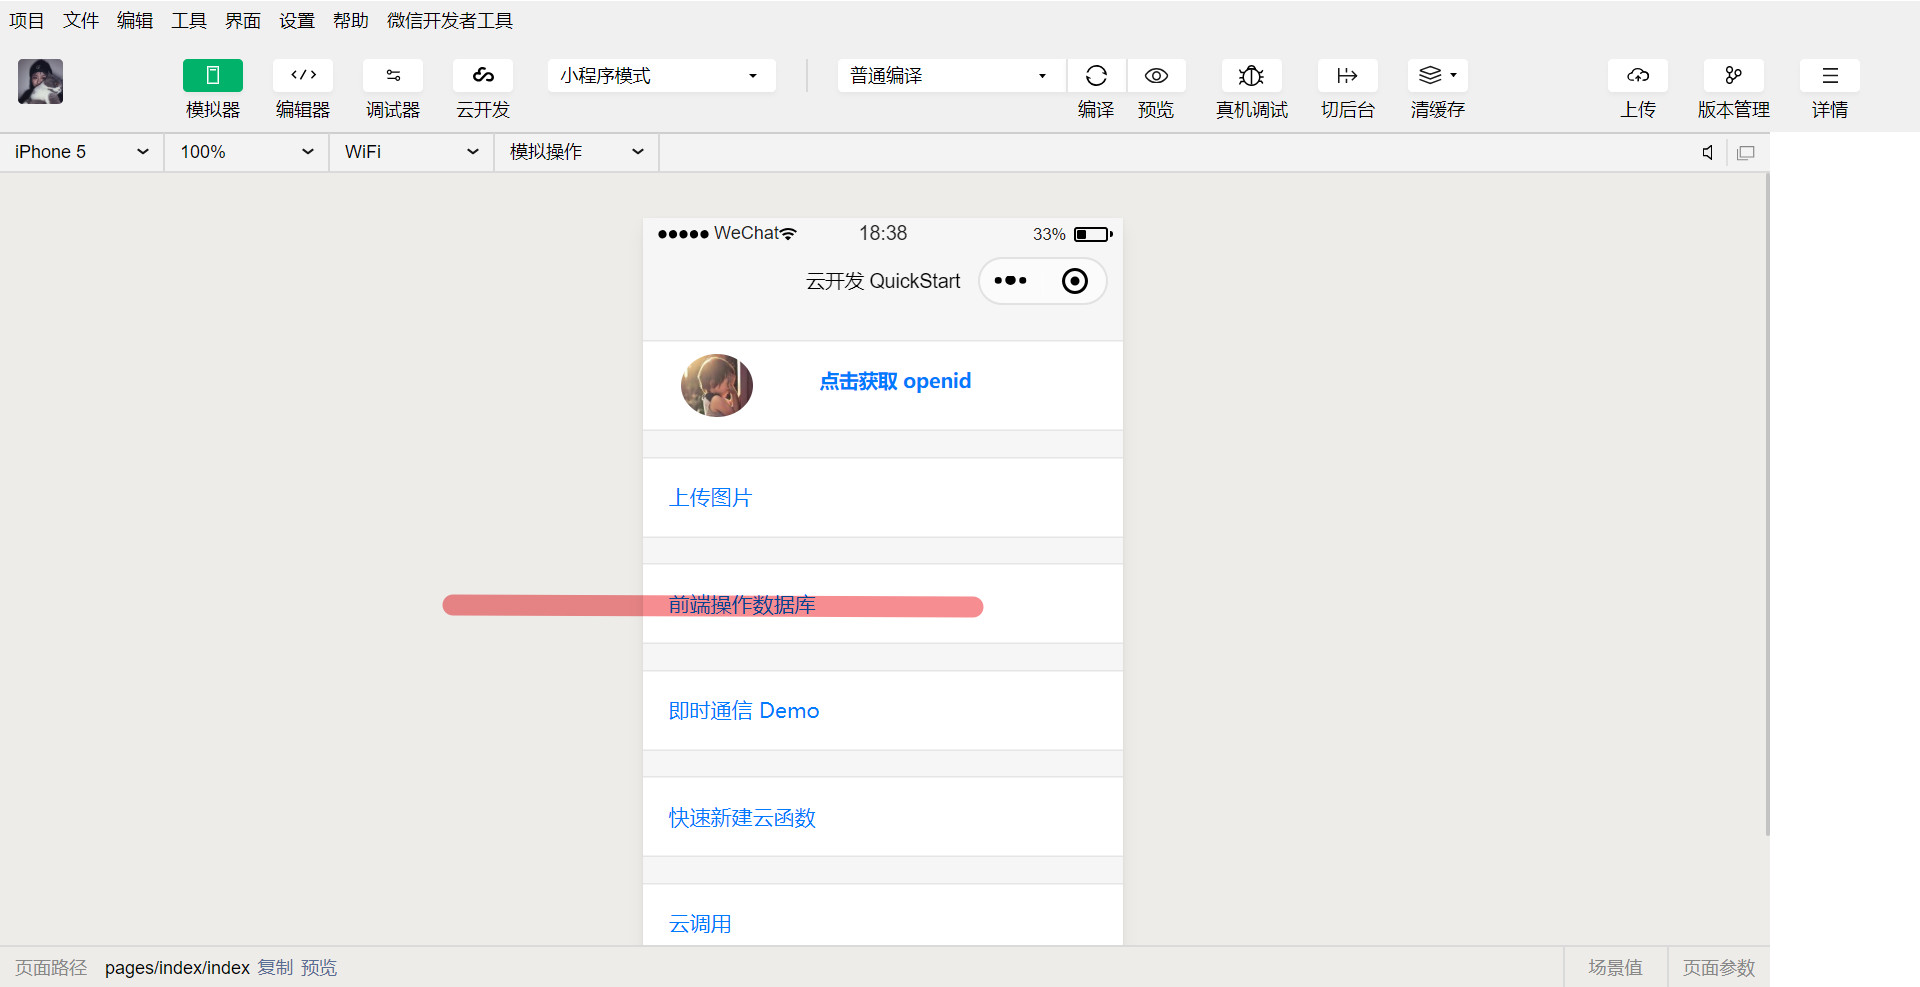Change the 100% zoom level dropdown
This screenshot has width=1920, height=987.
tap(247, 152)
